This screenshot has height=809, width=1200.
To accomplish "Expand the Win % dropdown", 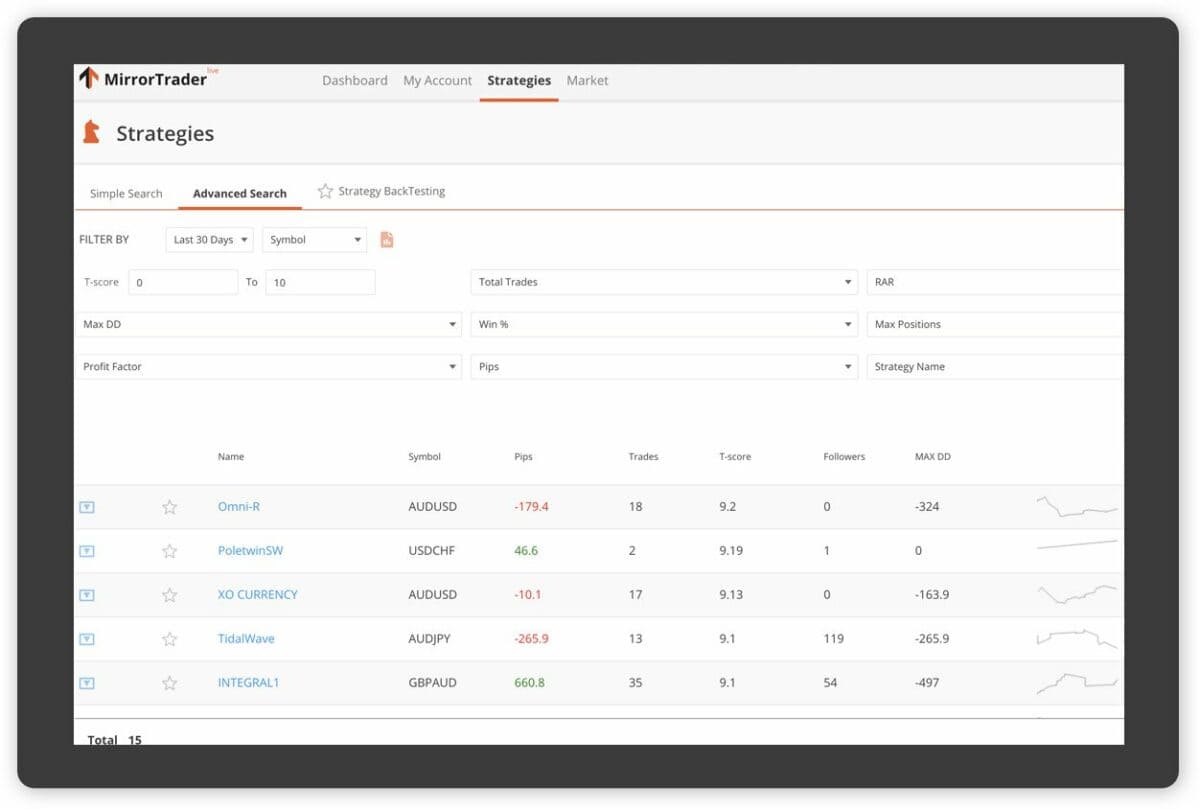I will [664, 324].
